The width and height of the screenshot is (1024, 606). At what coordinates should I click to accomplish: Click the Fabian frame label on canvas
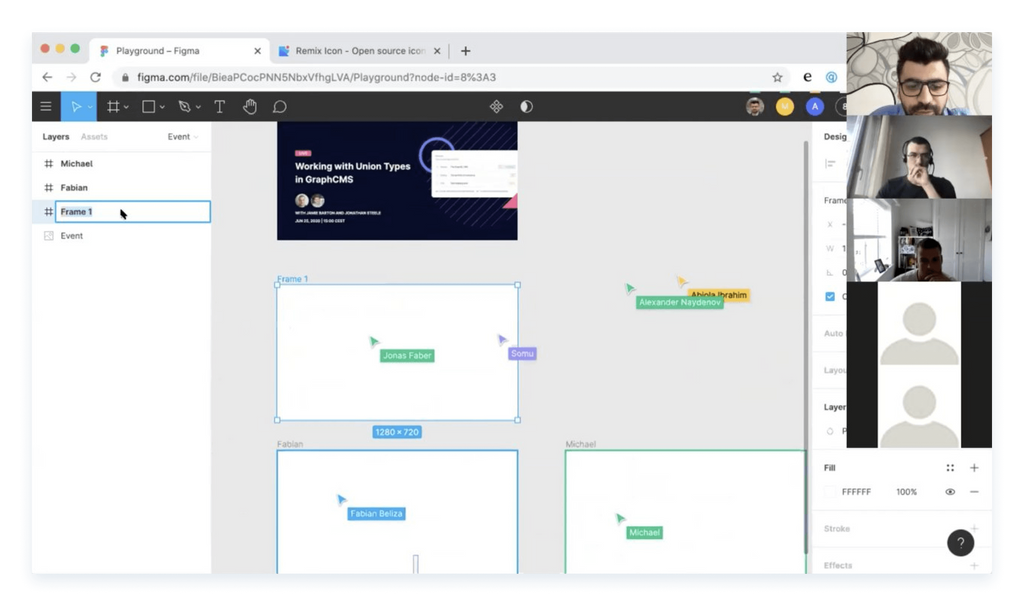290,444
